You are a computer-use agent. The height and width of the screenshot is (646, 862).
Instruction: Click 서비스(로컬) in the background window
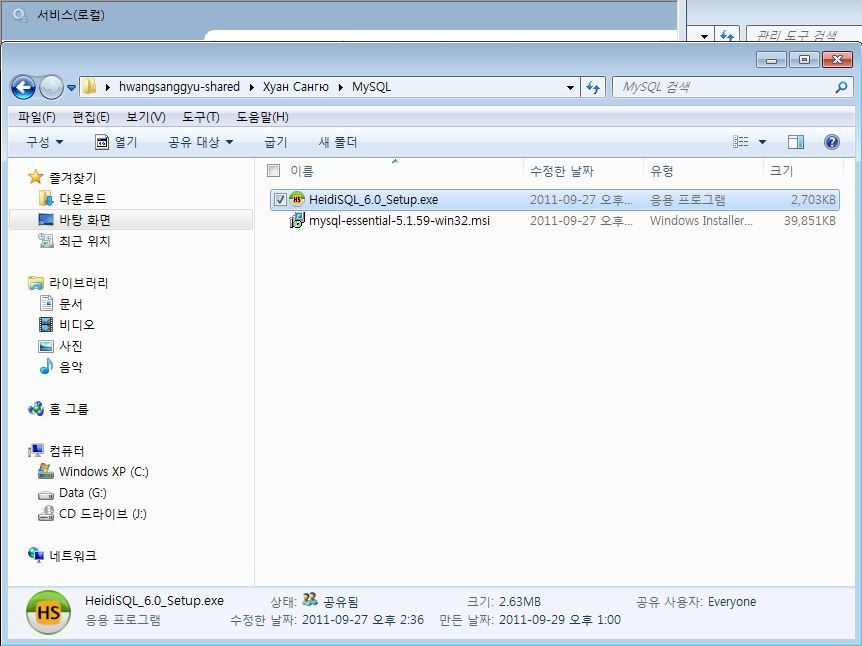[x=70, y=15]
